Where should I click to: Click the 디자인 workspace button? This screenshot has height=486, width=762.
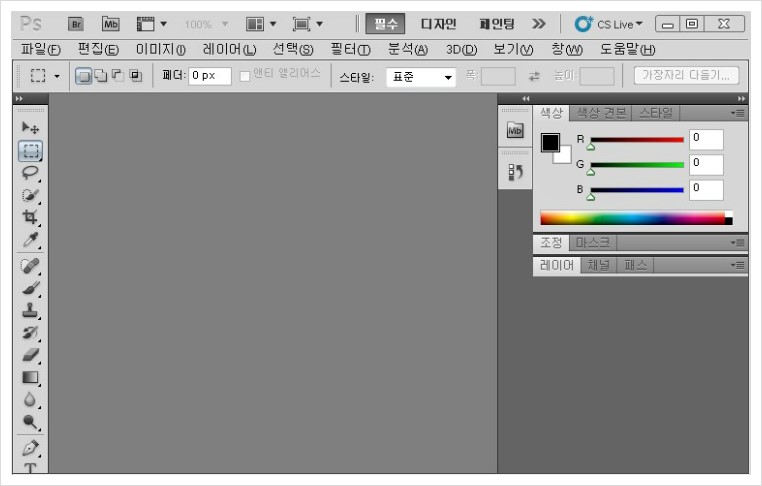click(x=438, y=23)
